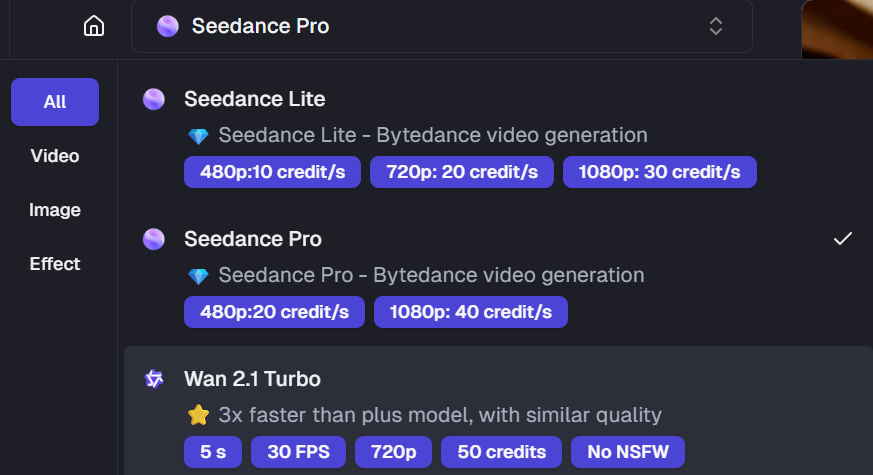Click the 1080p: 40 credit/s badge
Screen dimensions: 873x475
(470, 312)
